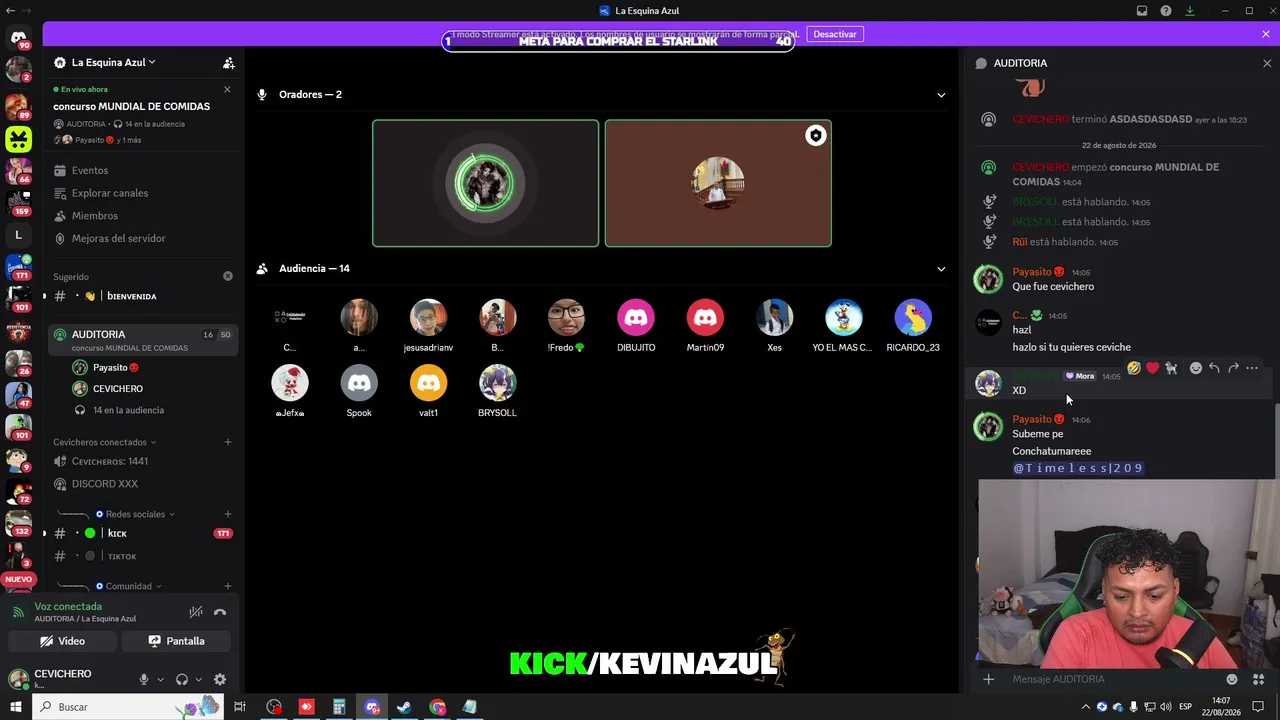The image size is (1280, 720).
Task: Open microphone input options arrow
Action: (x=160, y=680)
